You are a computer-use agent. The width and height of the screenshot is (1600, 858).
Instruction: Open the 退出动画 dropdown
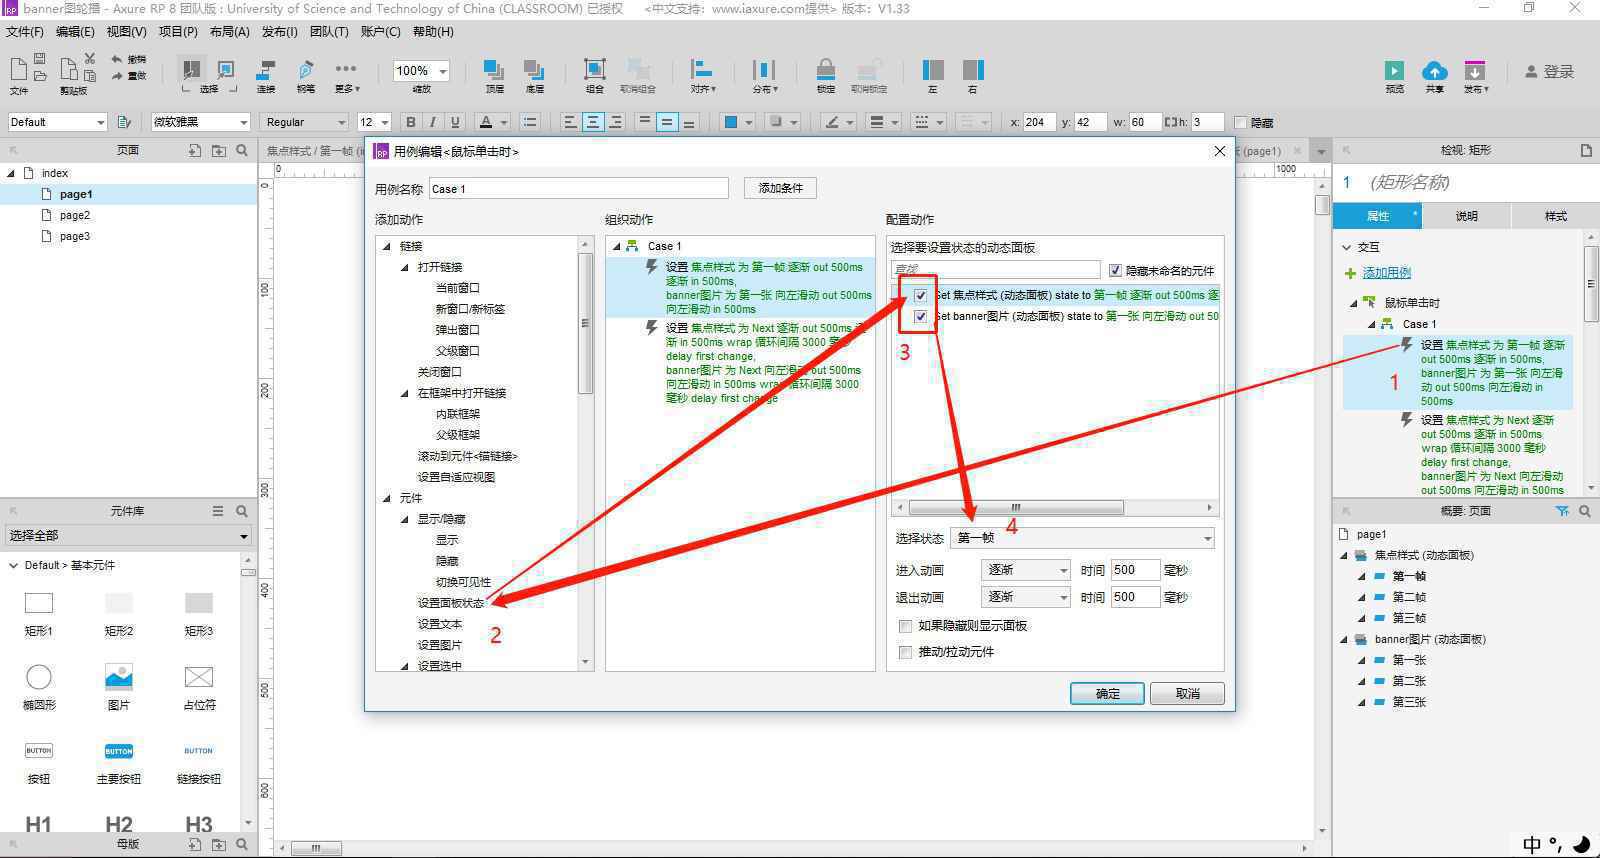[1026, 597]
